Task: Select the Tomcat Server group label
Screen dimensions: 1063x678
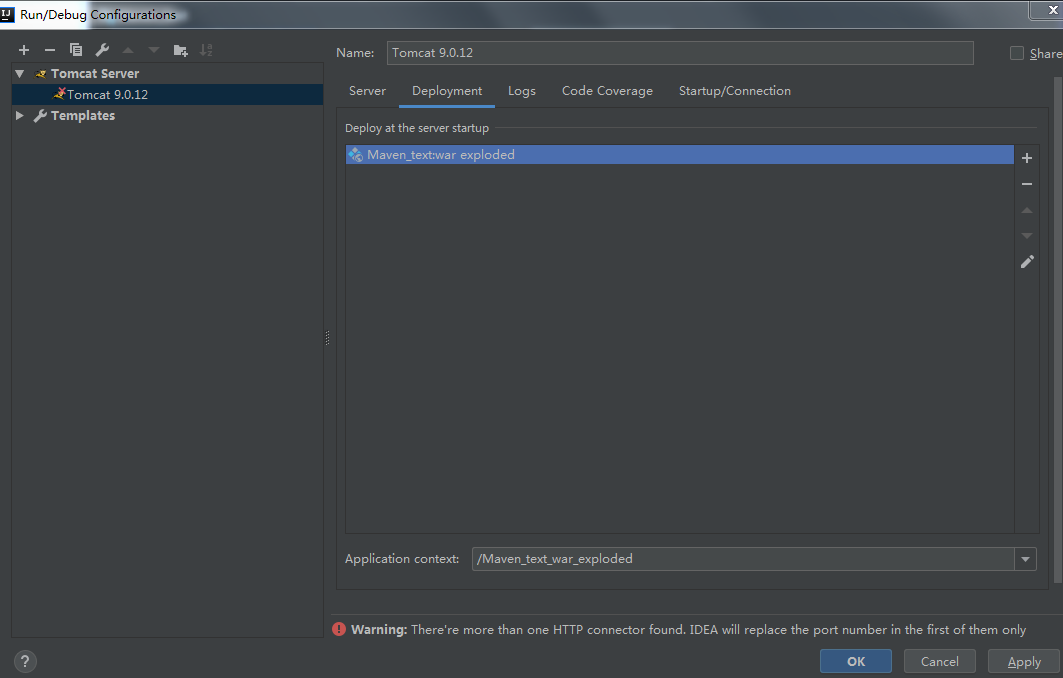Action: (95, 73)
